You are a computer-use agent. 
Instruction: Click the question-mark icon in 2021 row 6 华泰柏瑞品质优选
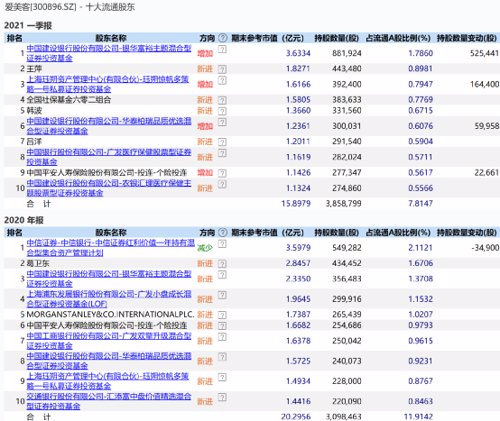(222, 122)
